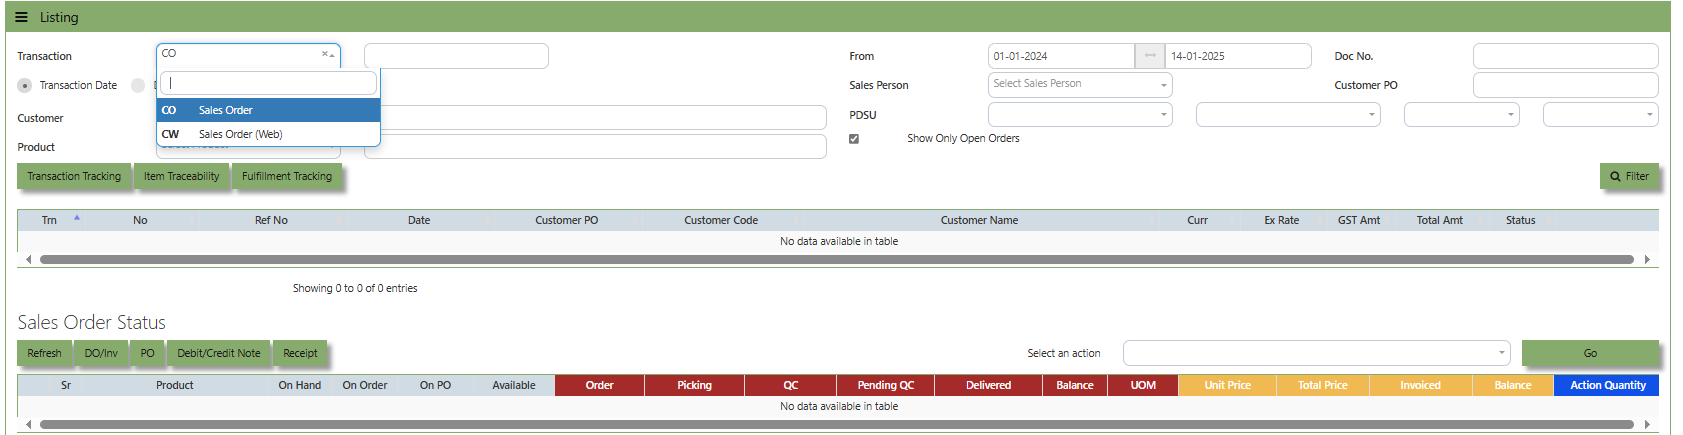Click the Available column header

pyautogui.click(x=514, y=385)
